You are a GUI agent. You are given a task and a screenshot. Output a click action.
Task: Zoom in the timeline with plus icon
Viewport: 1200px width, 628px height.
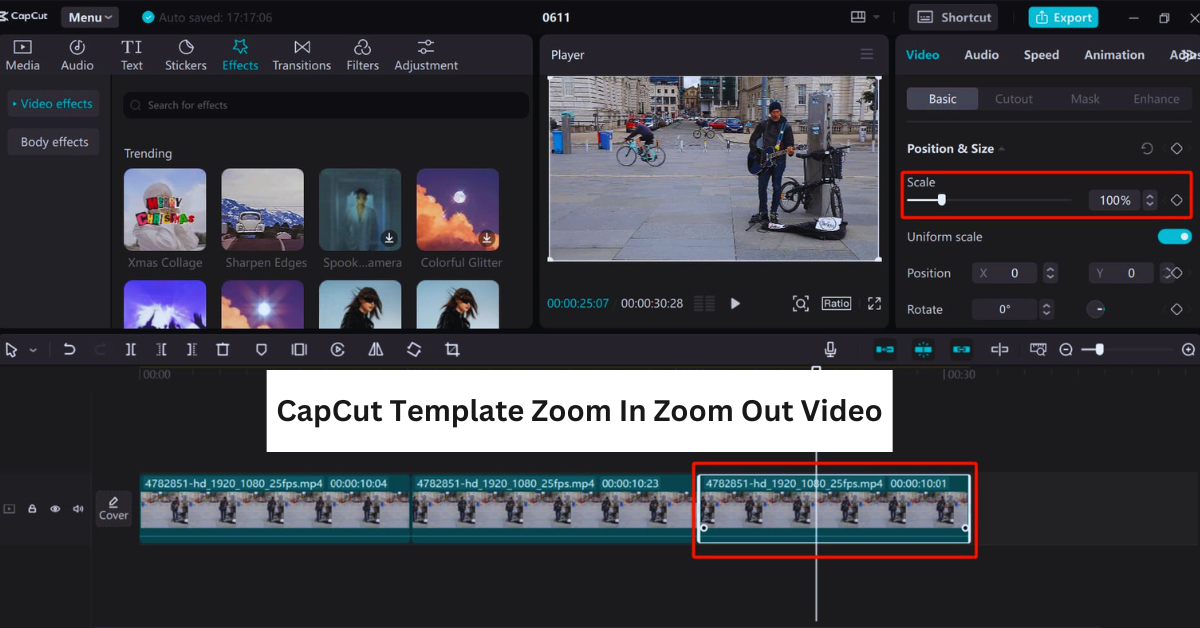pos(1188,349)
